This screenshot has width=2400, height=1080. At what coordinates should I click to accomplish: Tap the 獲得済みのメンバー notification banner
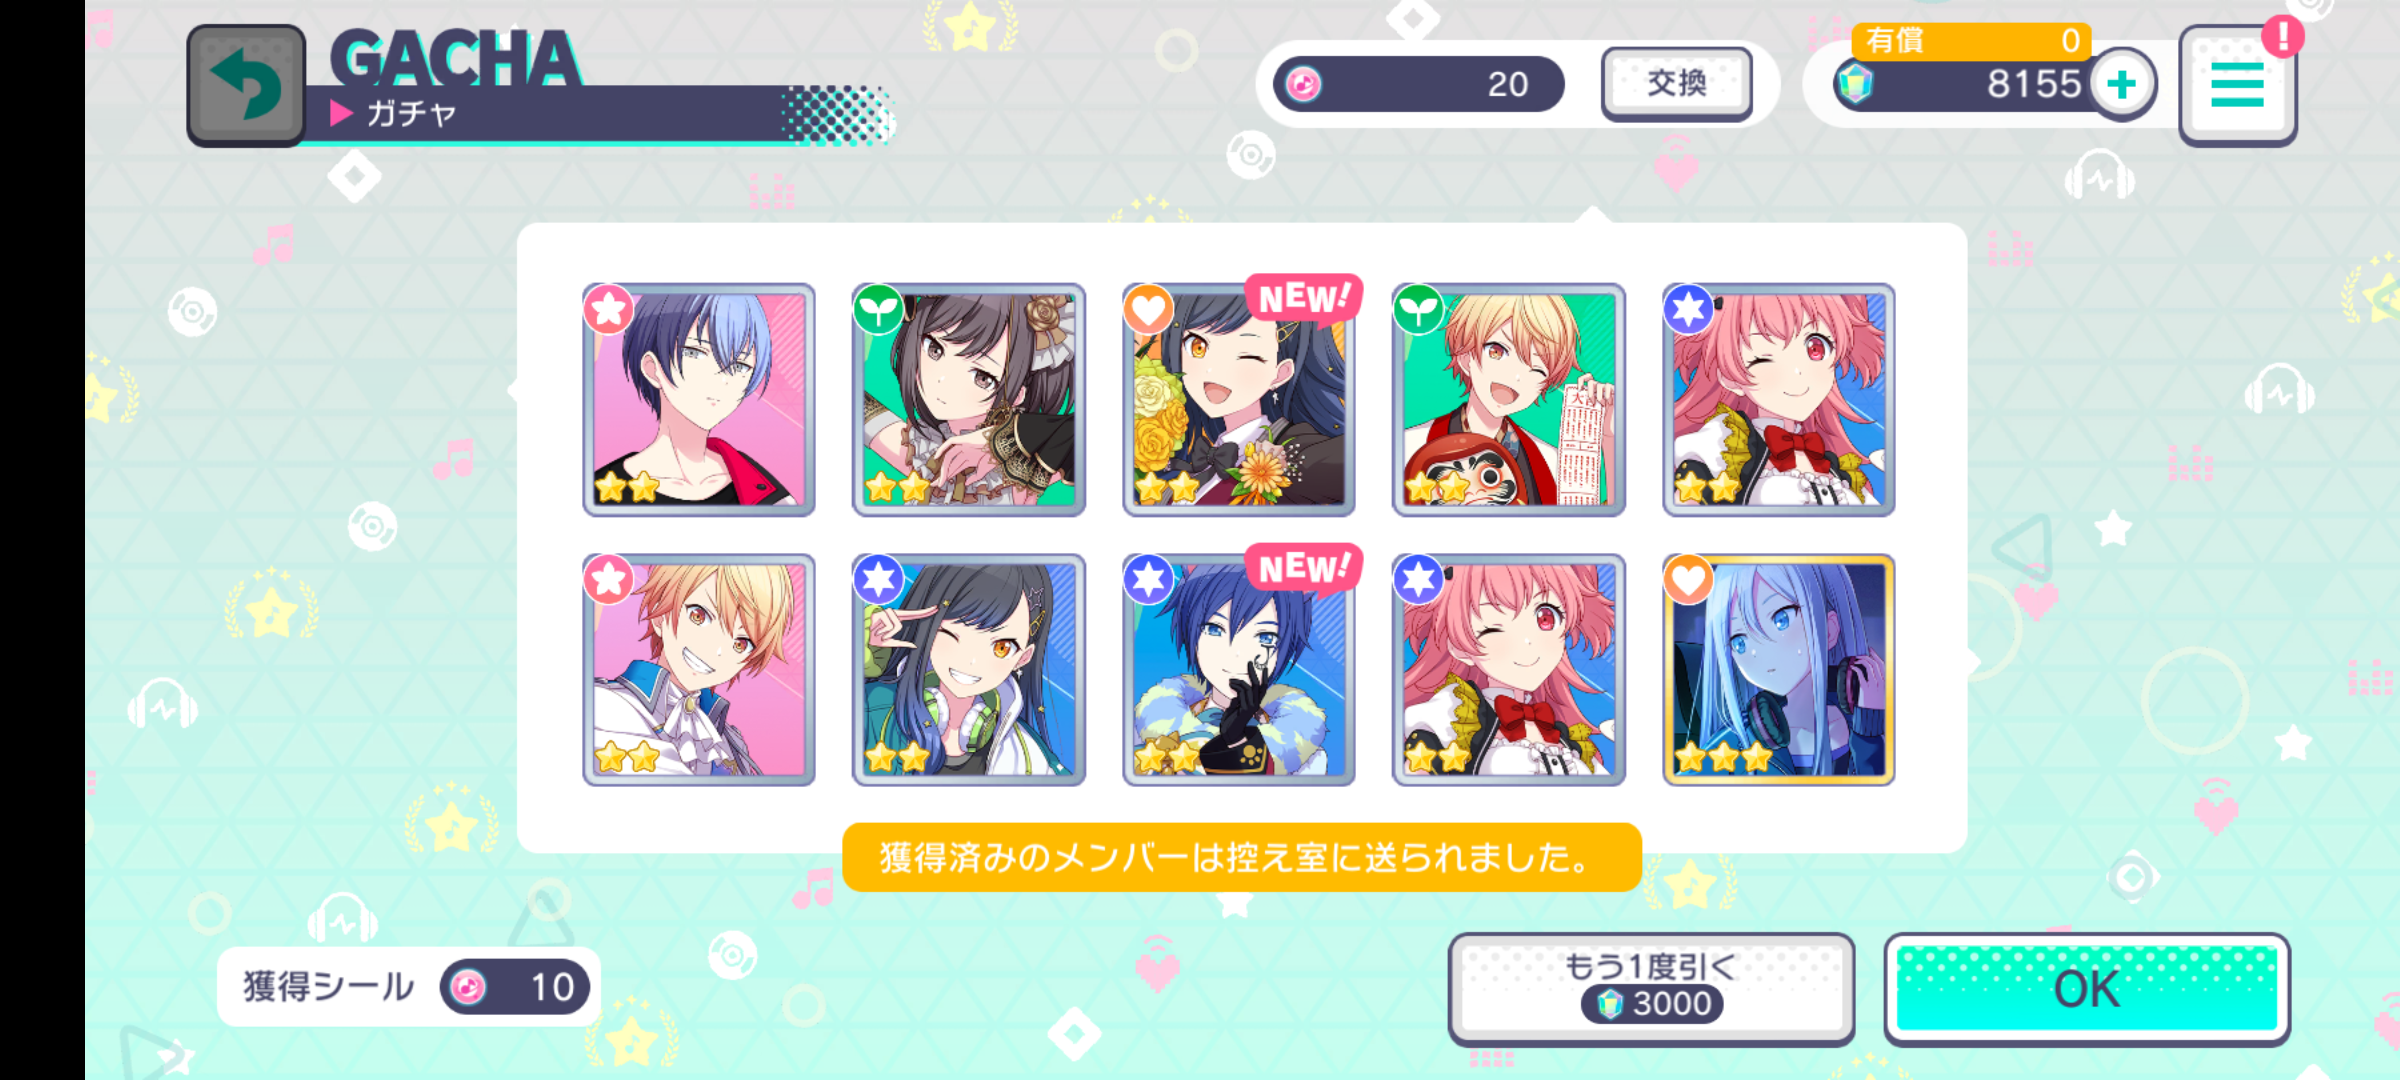1242,857
